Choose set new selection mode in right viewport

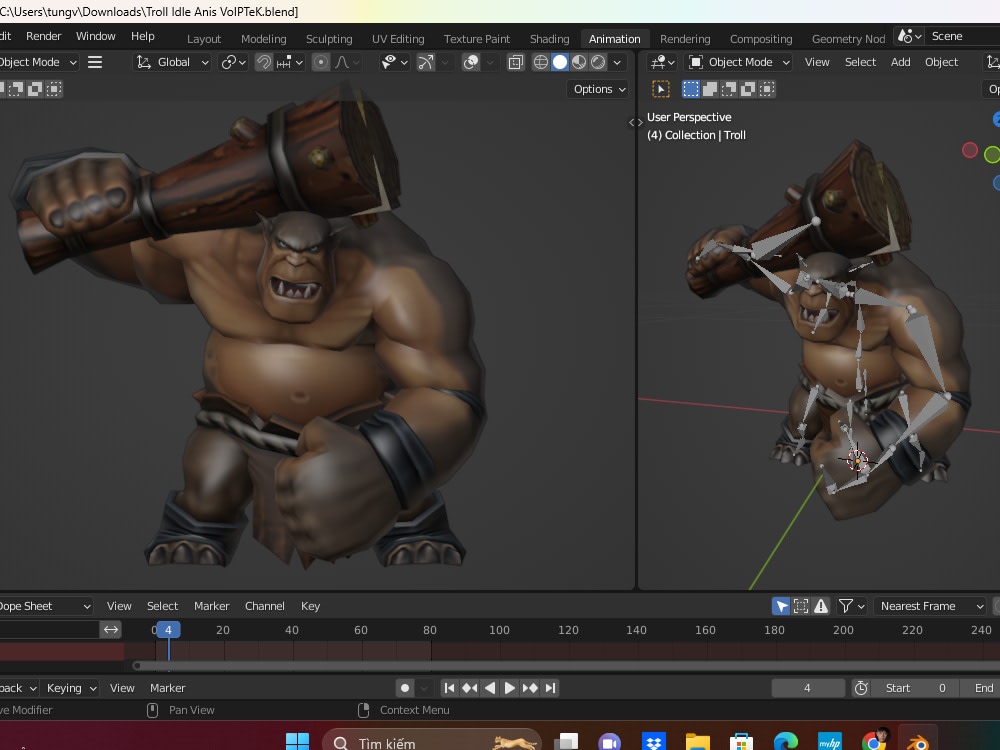[x=691, y=89]
